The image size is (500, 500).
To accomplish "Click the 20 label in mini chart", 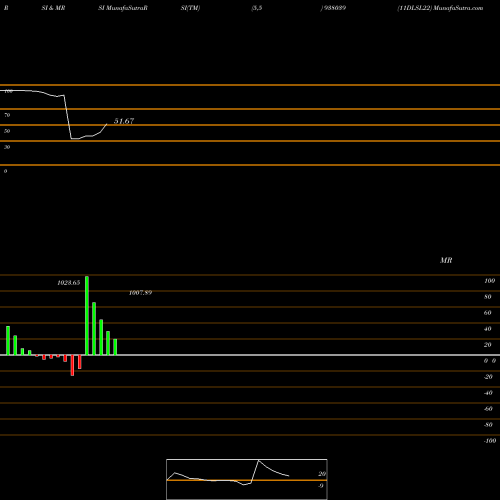I will point(322,474).
